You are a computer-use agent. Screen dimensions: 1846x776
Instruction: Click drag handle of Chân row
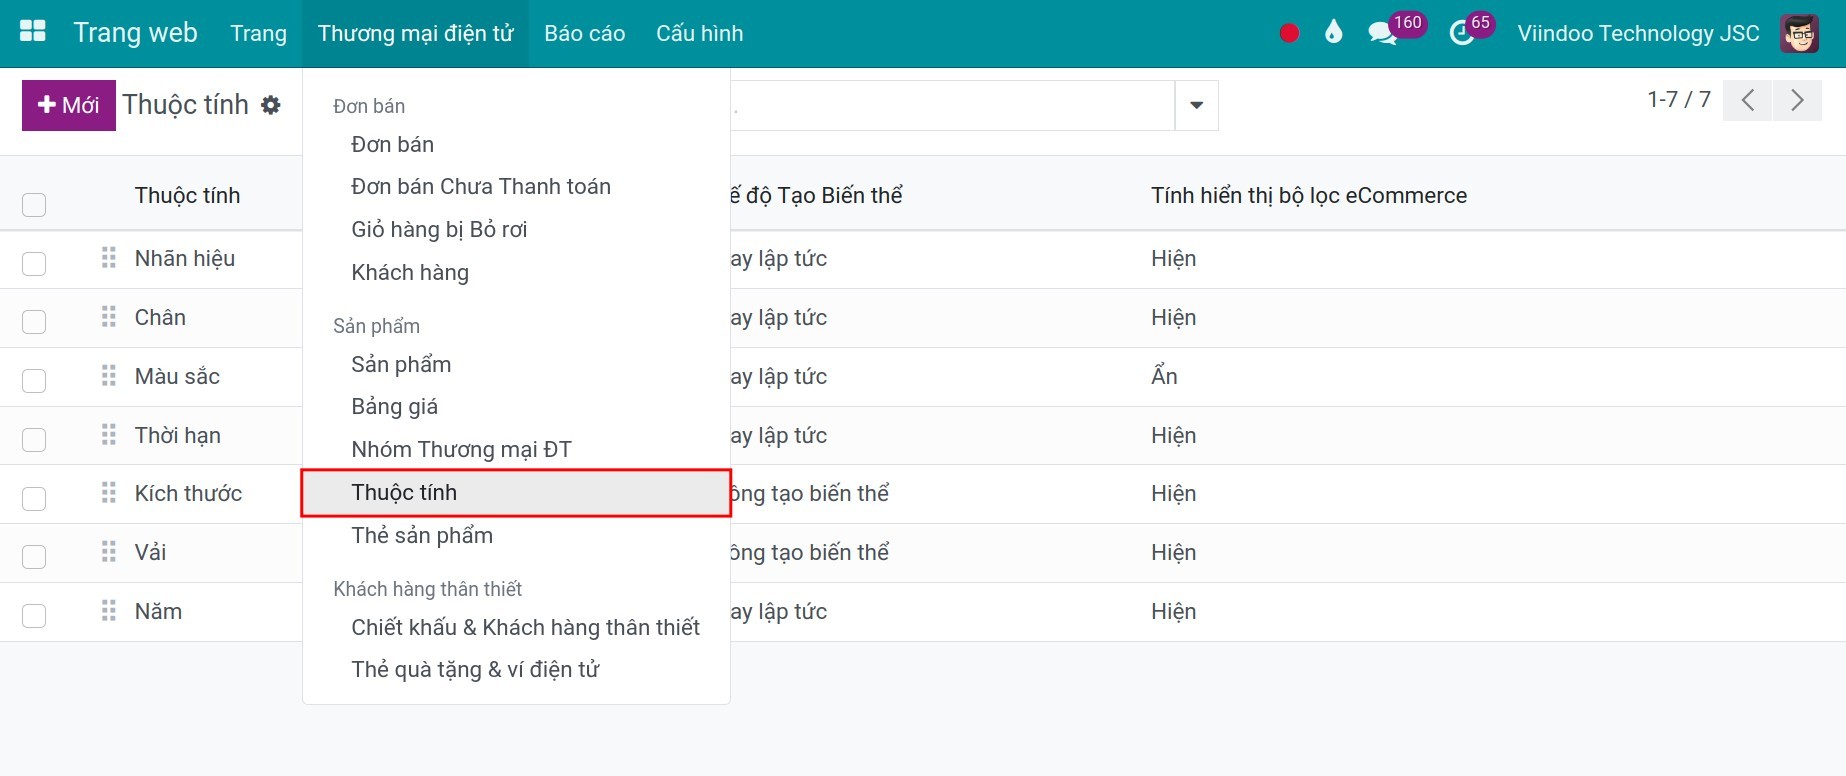click(109, 317)
